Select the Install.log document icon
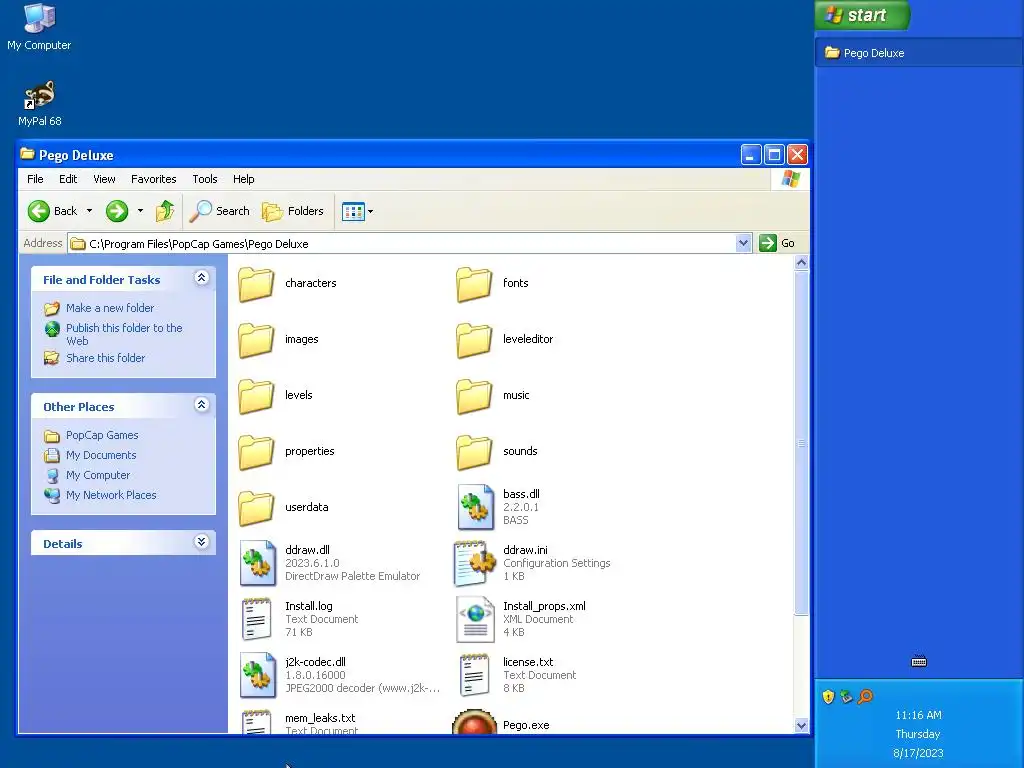 [x=257, y=619]
